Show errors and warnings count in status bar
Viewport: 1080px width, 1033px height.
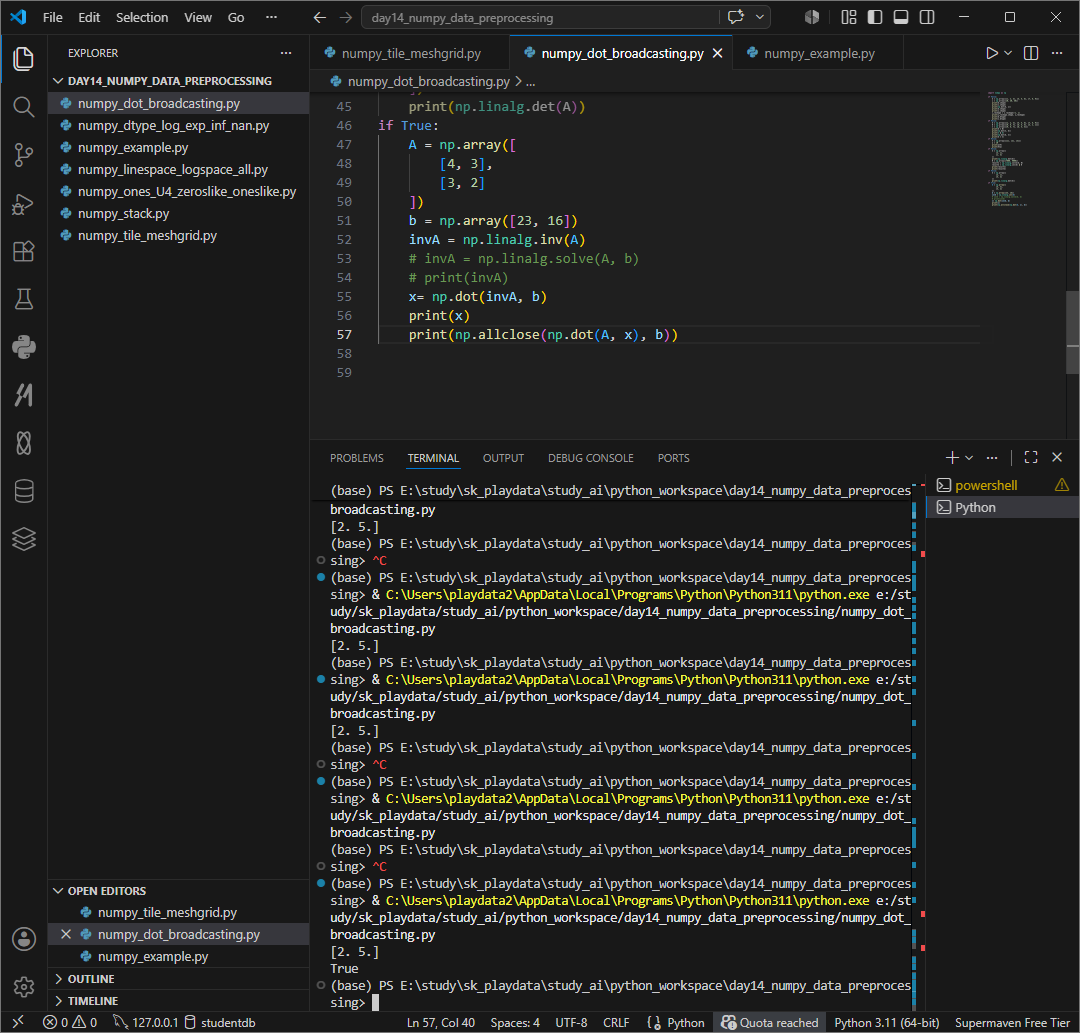(x=70, y=1022)
